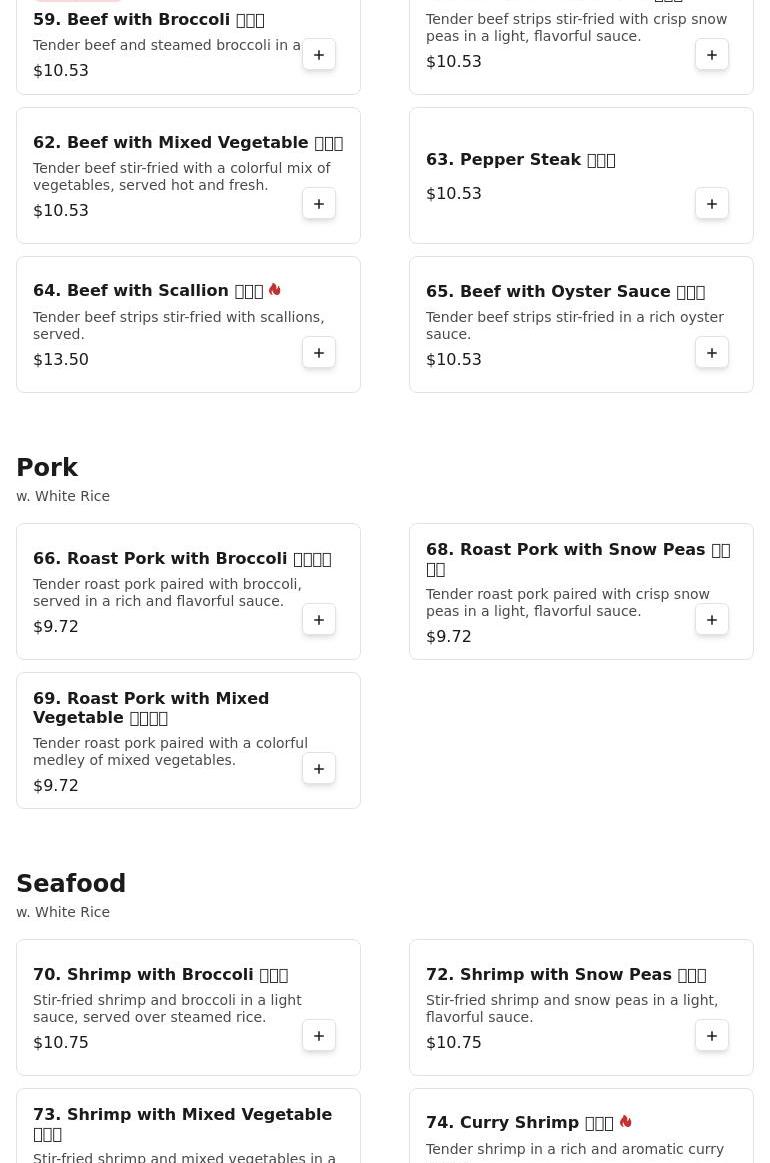The image size is (770, 1163).
Task: Add Beef with Oyster Sauce to cart
Action: pos(712,353)
